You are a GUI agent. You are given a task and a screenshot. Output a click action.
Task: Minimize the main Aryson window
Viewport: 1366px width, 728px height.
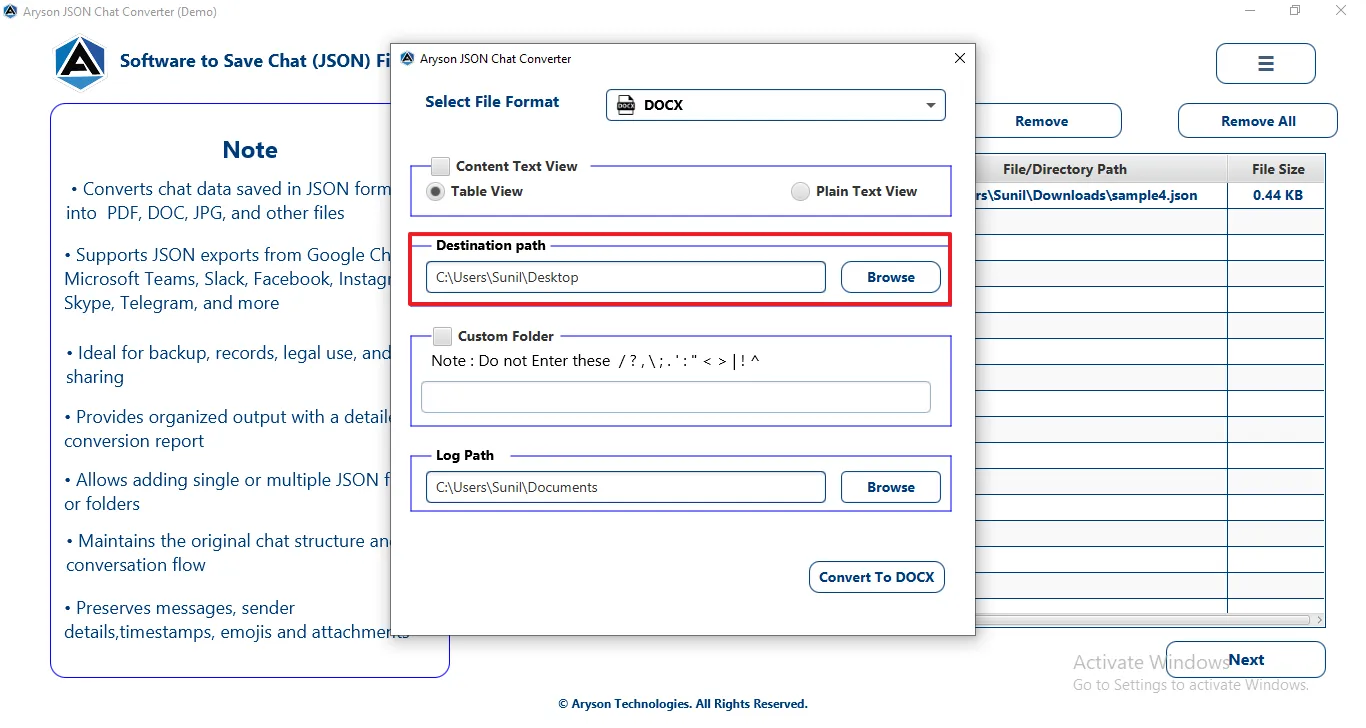[x=1251, y=11]
